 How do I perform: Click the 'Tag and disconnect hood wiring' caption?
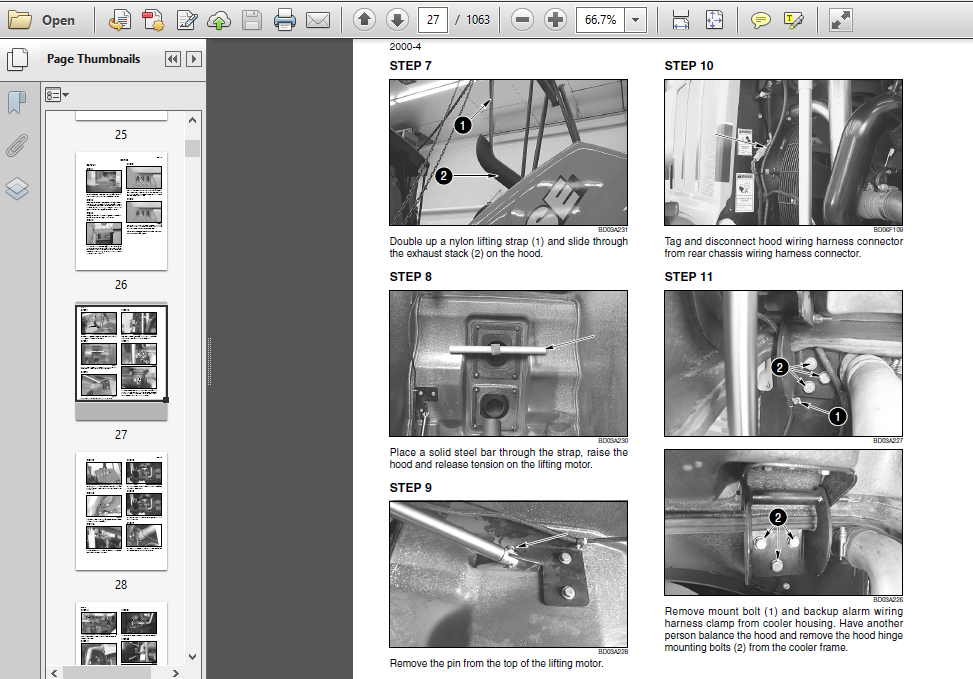coord(783,247)
